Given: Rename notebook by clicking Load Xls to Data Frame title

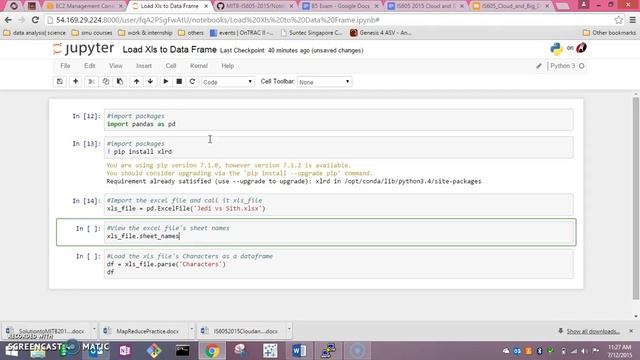Looking at the screenshot, I should pos(169,50).
